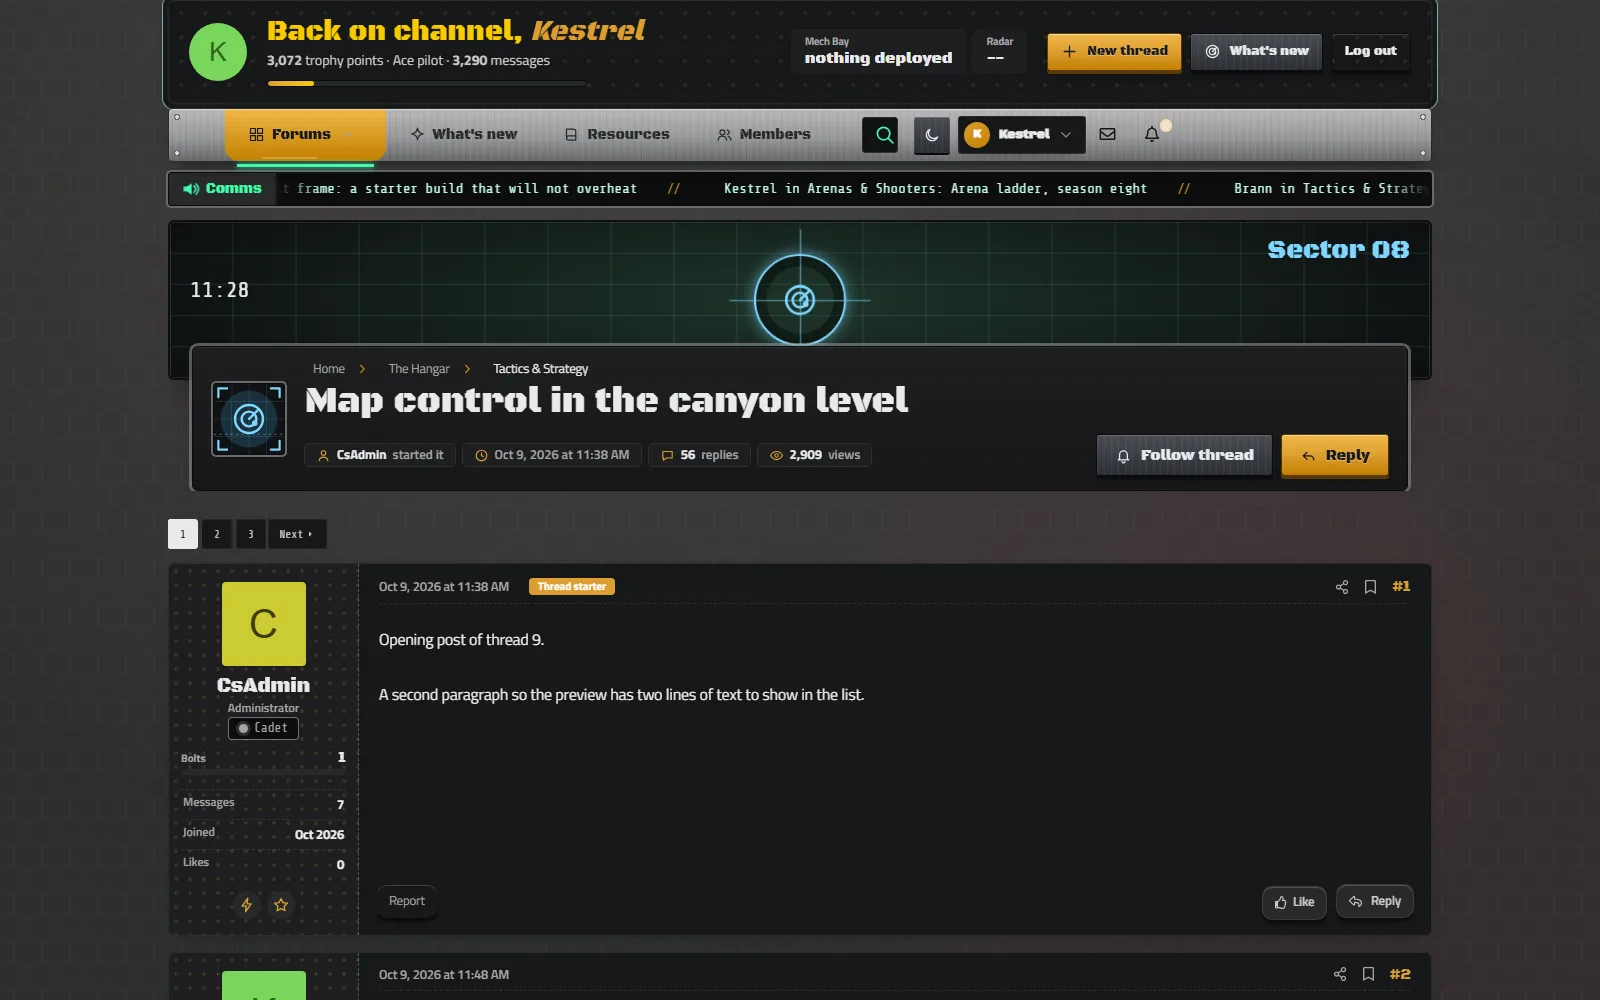Click CsAdmin's lightning bolt badge icon
Viewport: 1600px width, 1000px height.
[x=246, y=905]
